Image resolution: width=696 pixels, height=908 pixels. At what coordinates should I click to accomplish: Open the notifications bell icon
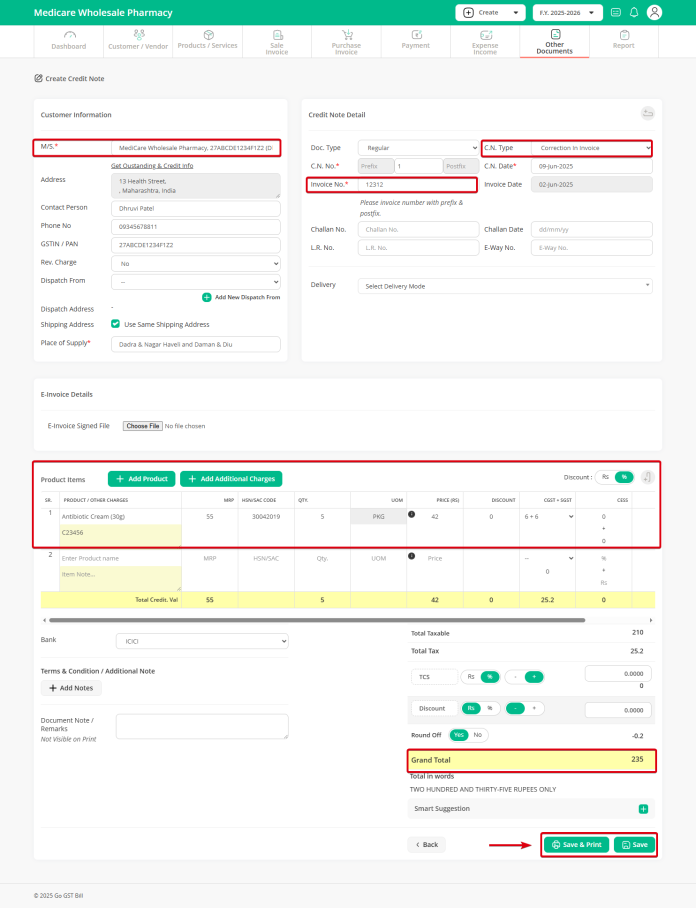633,13
